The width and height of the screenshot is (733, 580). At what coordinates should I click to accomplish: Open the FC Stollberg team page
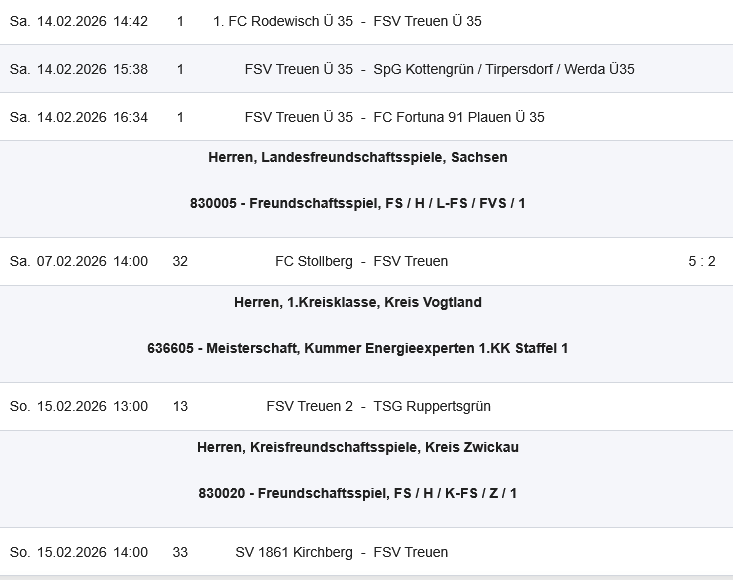click(313, 261)
